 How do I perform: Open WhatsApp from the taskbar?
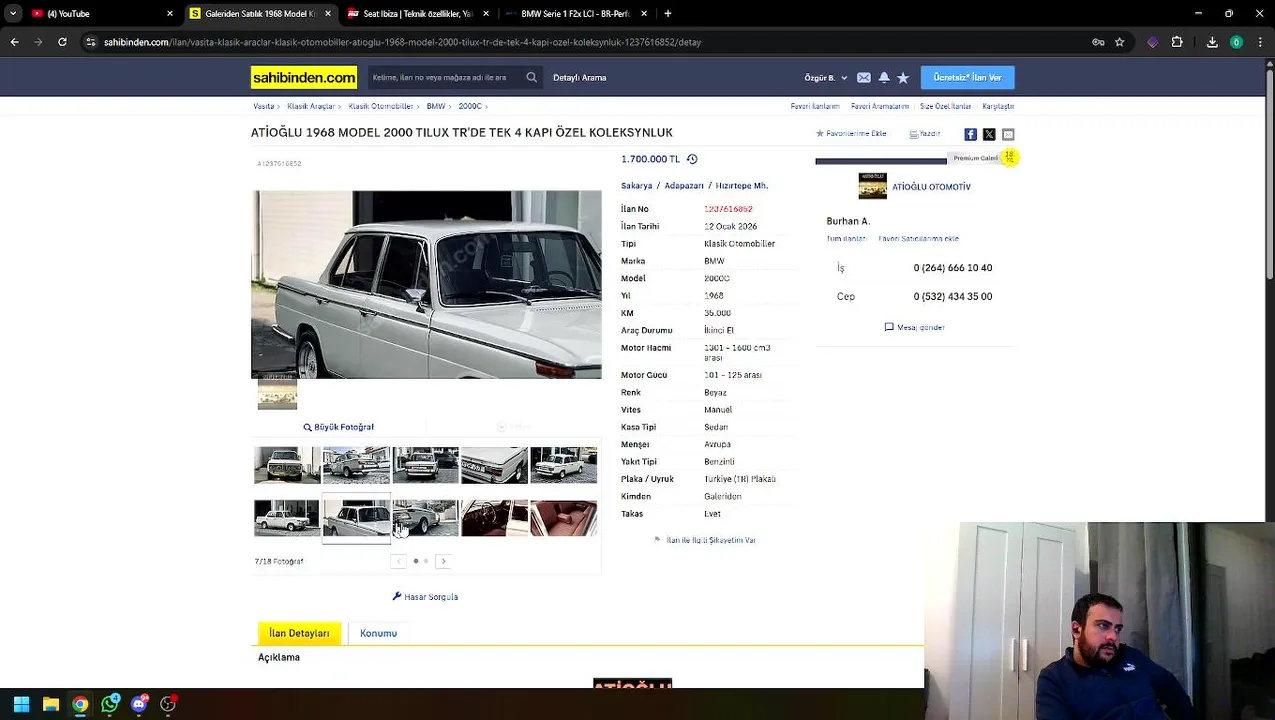click(x=110, y=704)
